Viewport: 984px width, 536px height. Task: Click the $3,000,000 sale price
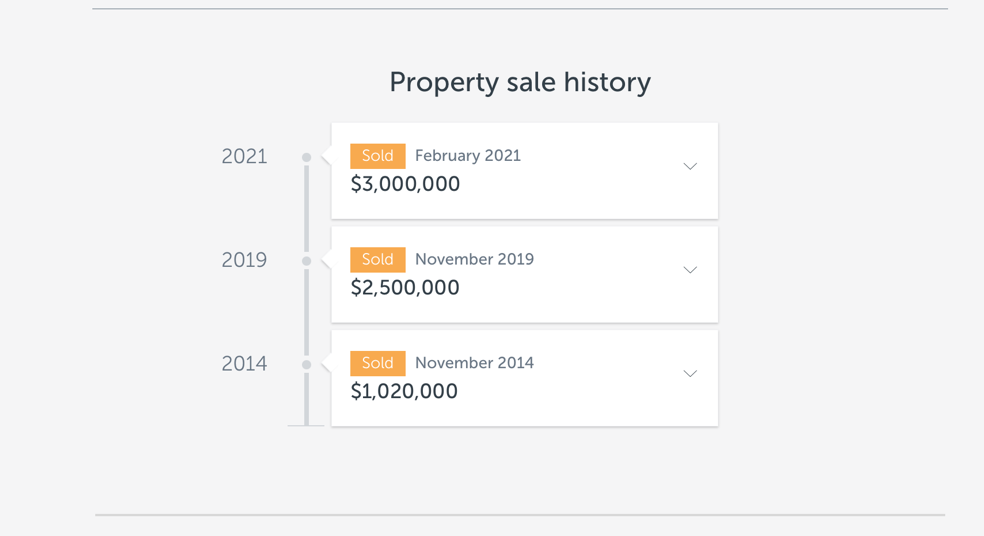[x=405, y=184]
